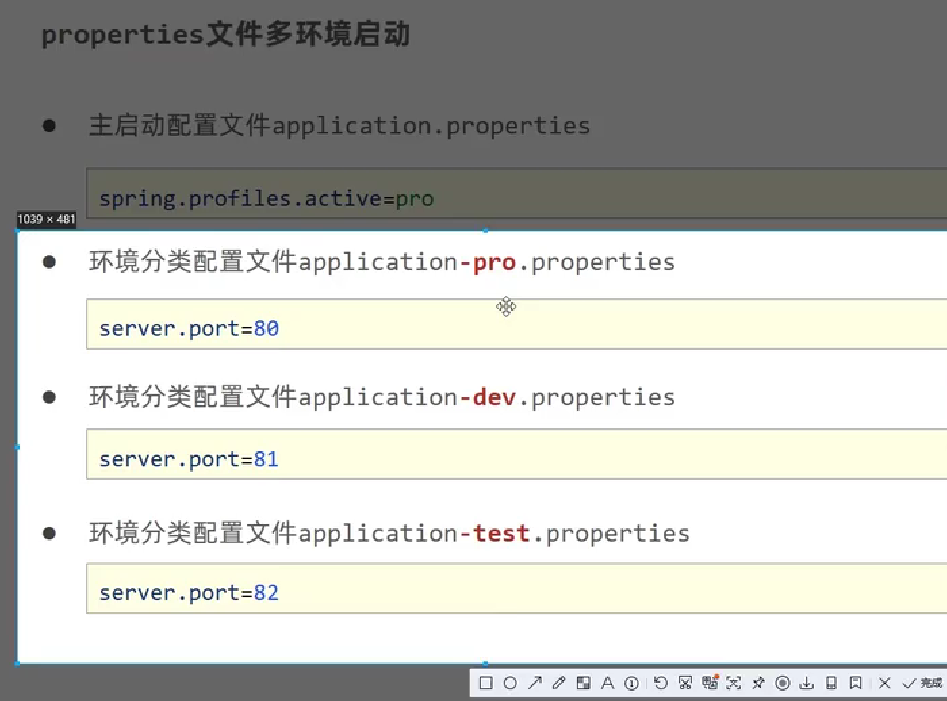Click the bookmark collect icon
The width and height of the screenshot is (947, 701).
[855, 683]
